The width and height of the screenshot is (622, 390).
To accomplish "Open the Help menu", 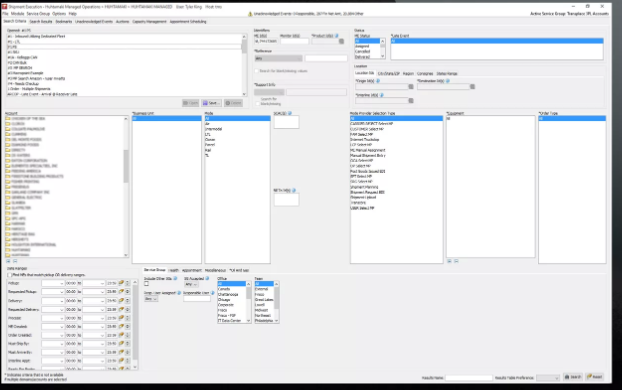I will pos(73,14).
